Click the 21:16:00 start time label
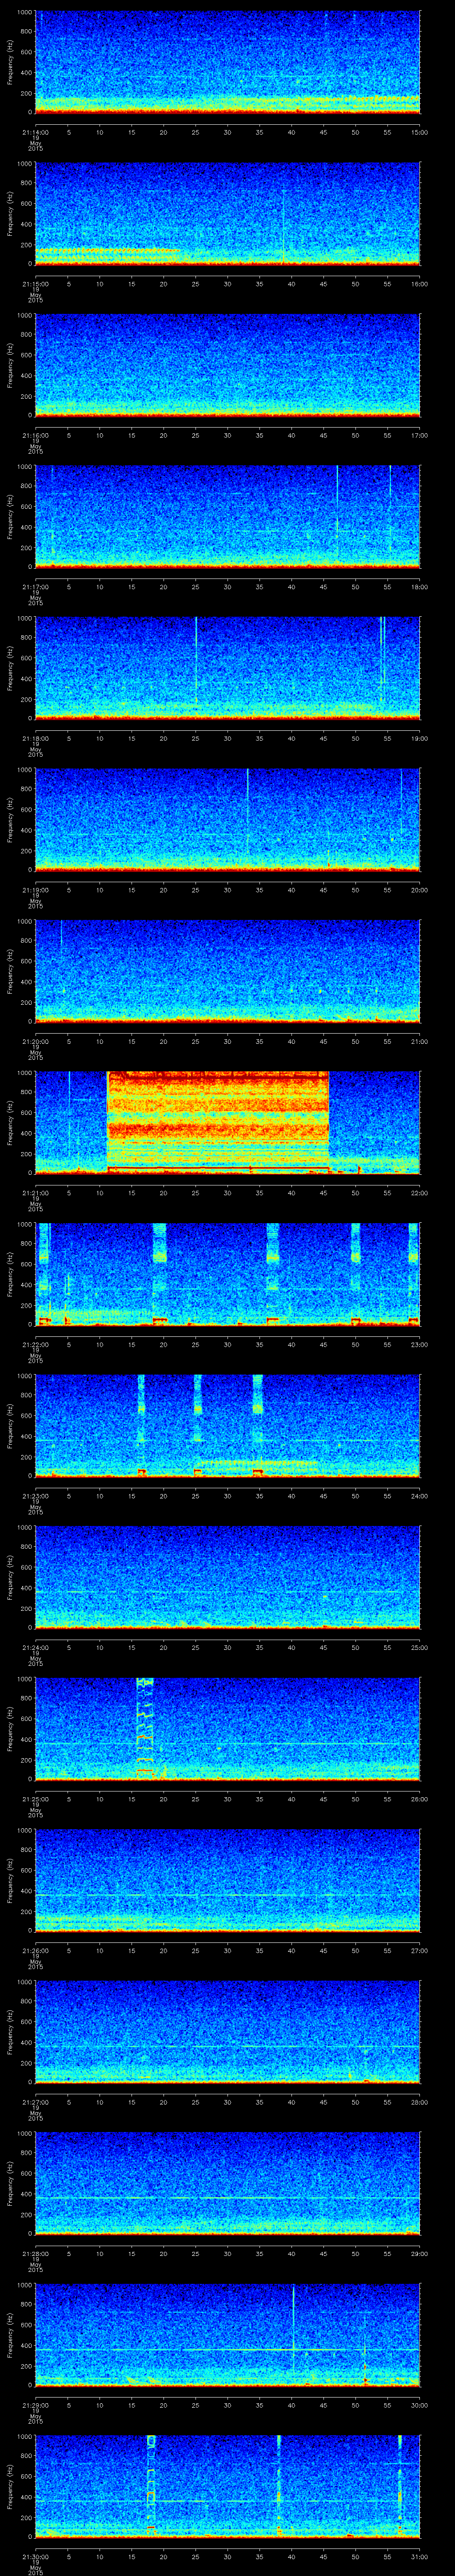Screen dimensions: 455x2576 [x=35, y=435]
